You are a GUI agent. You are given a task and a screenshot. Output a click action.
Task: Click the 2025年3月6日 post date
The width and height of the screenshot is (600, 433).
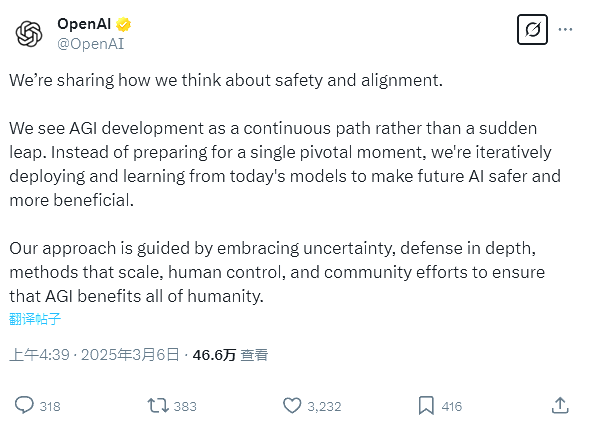(133, 354)
